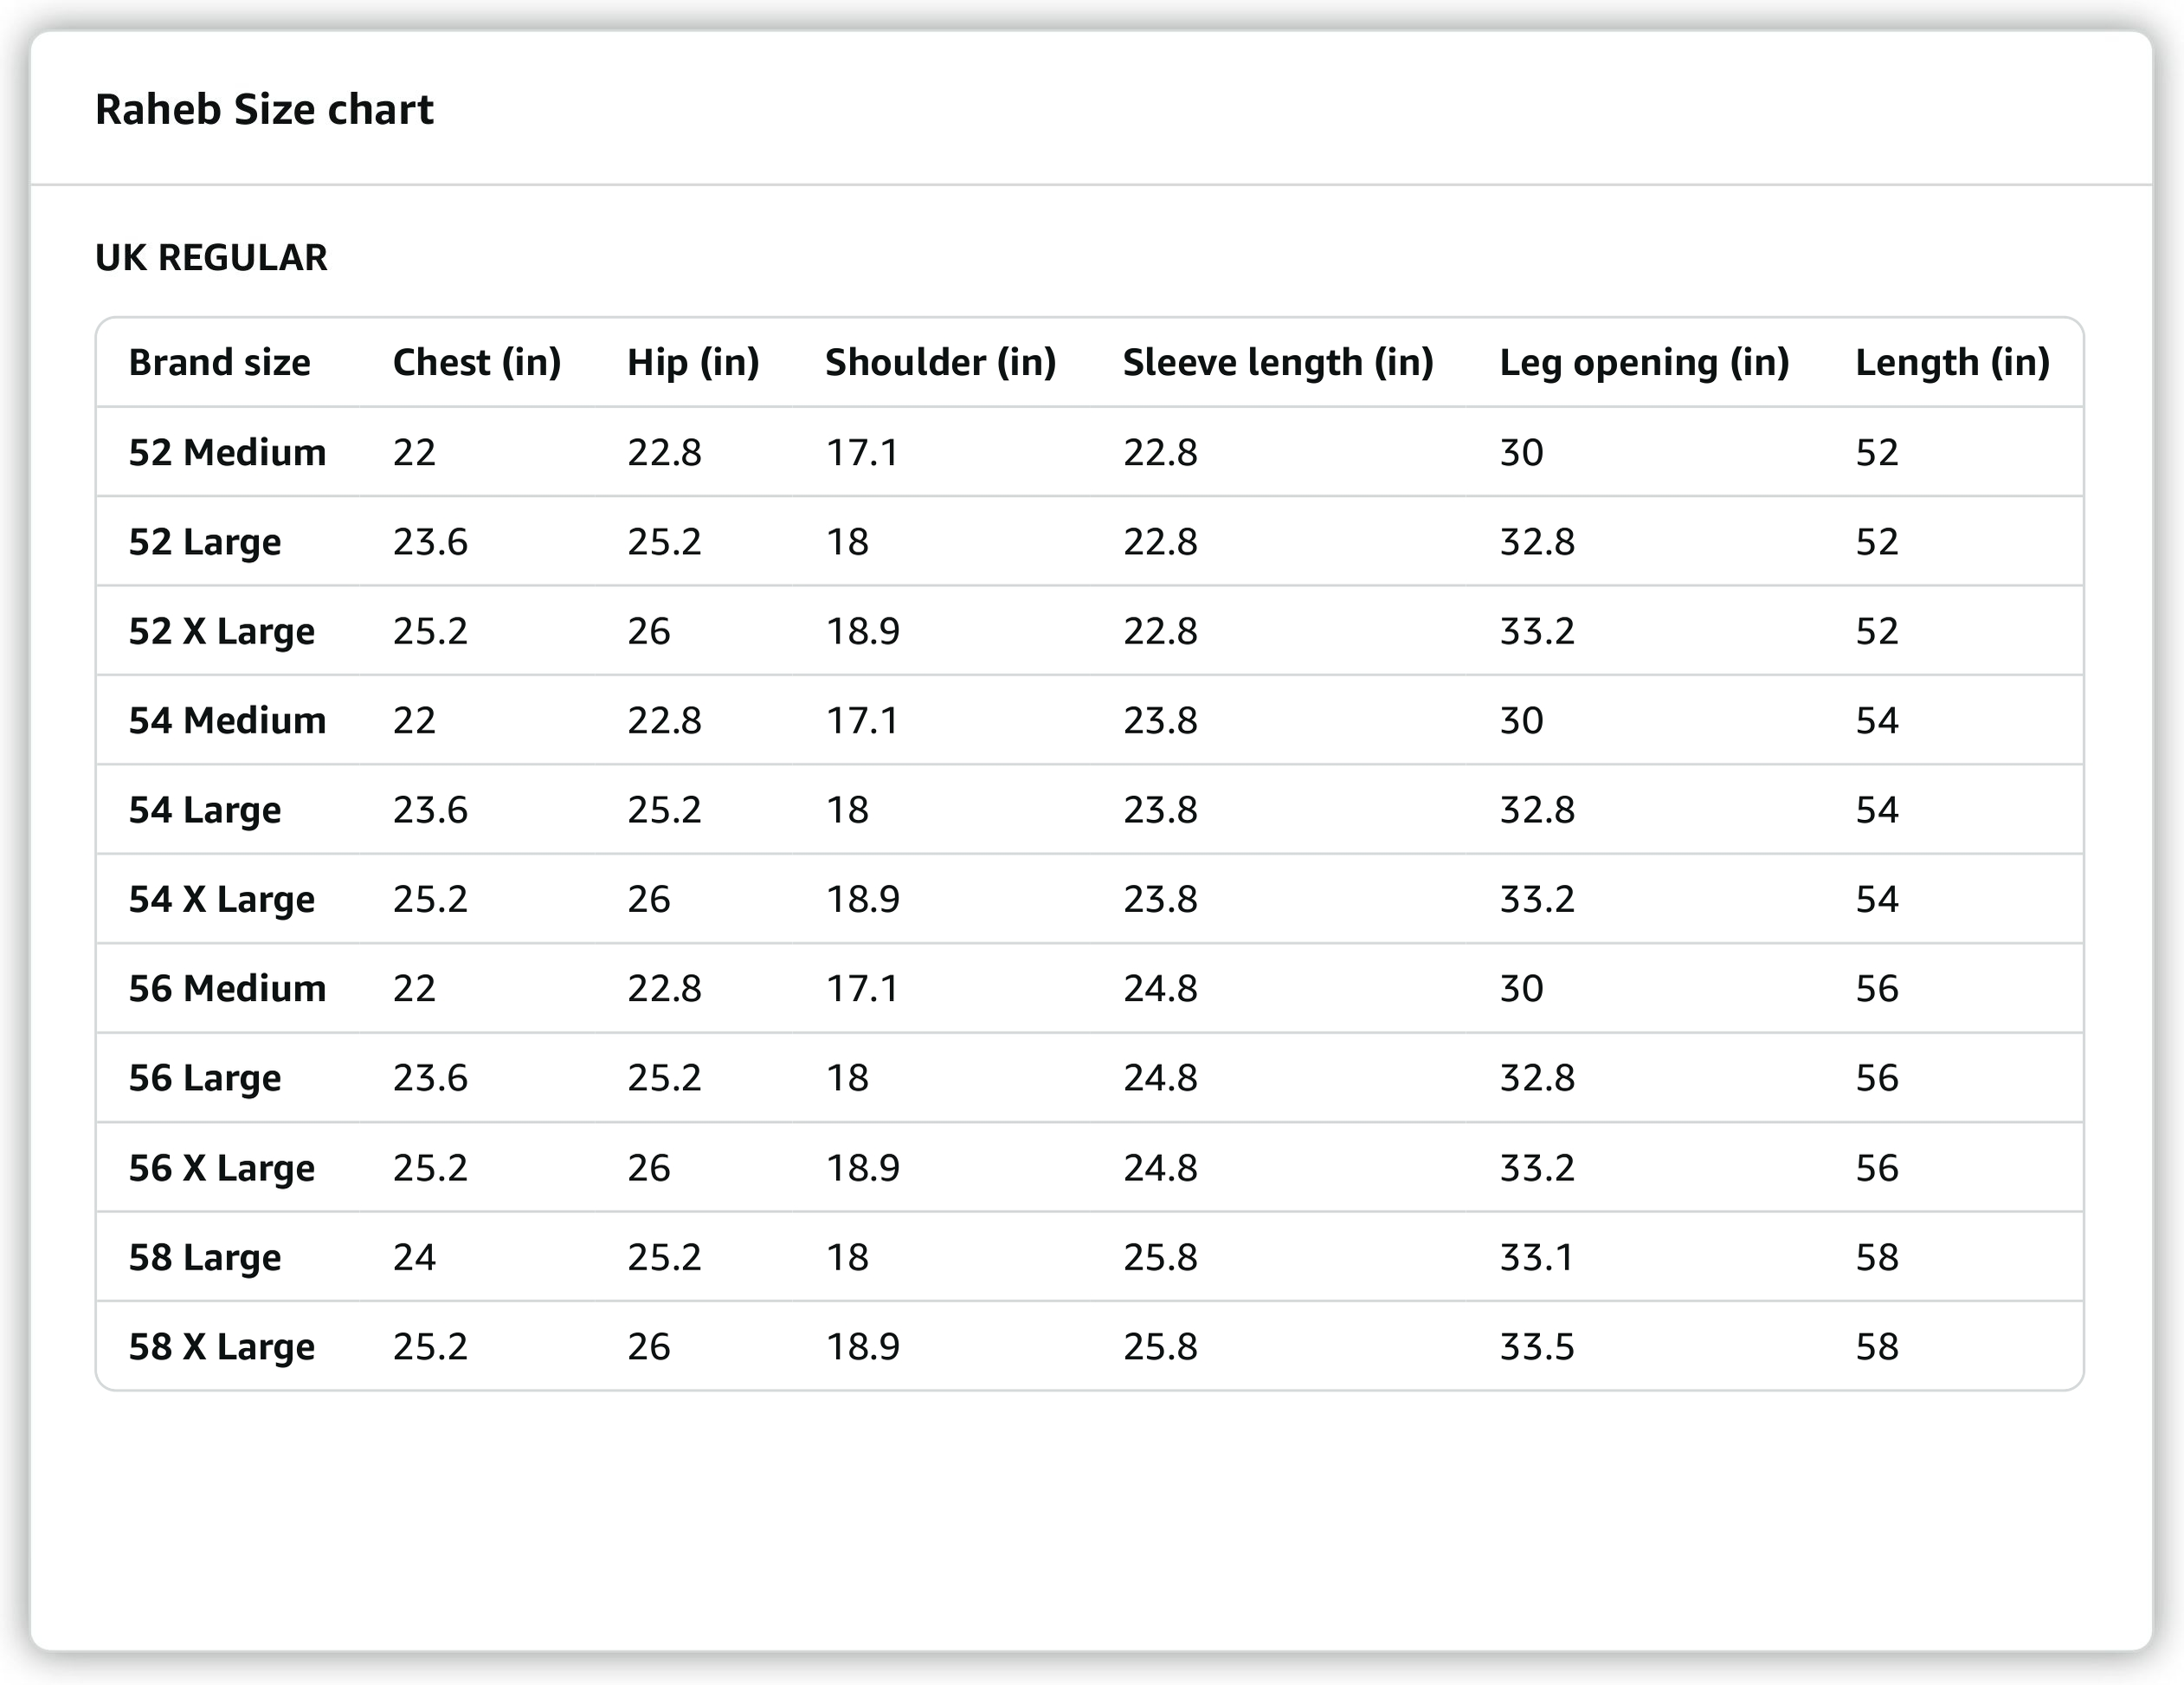Click the 'Raheb Size chart' title
The height and width of the screenshot is (1685, 2184).
tap(264, 109)
